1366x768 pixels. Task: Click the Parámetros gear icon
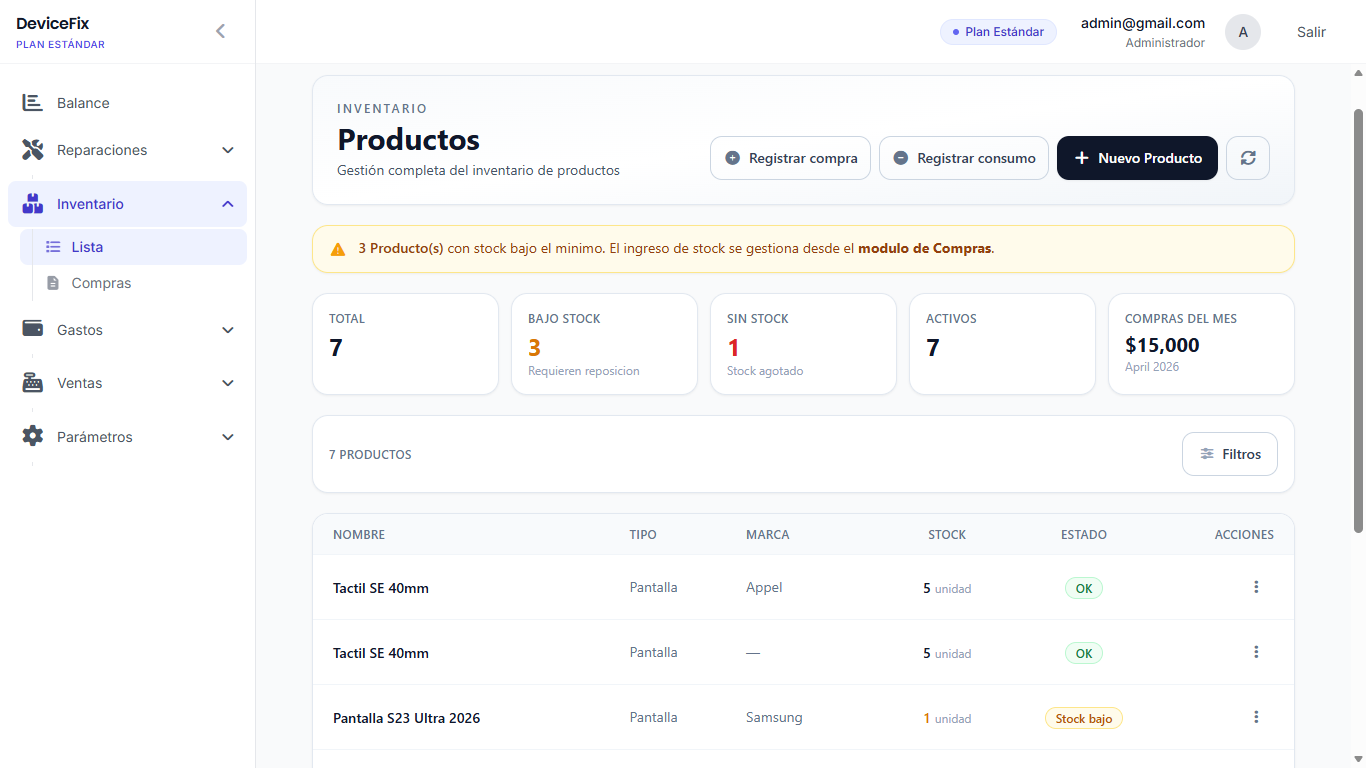pyautogui.click(x=32, y=437)
